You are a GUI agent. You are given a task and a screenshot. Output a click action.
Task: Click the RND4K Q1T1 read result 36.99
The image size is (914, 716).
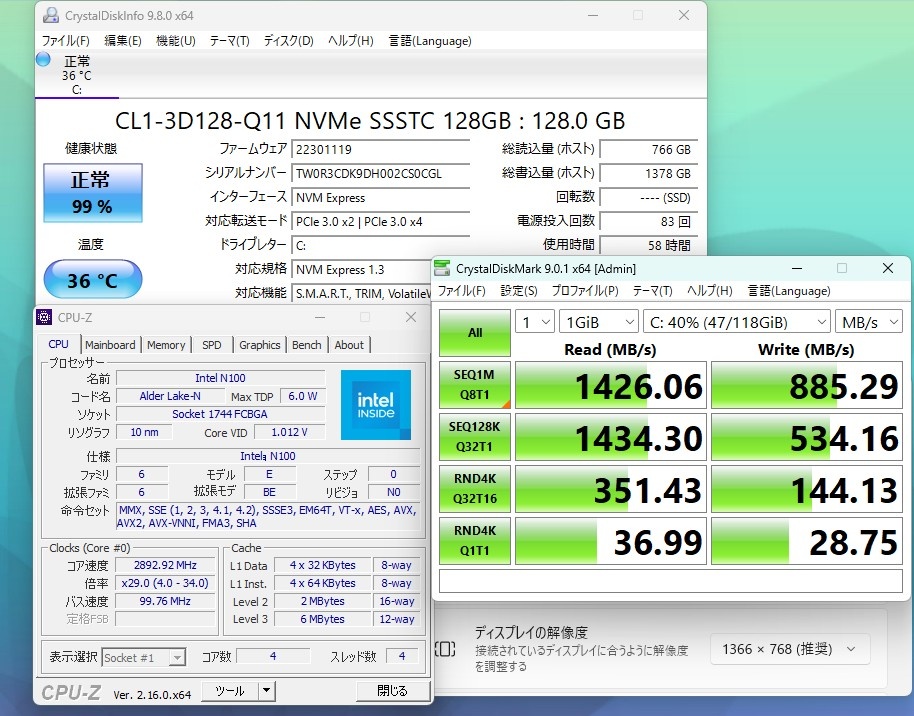tap(611, 541)
